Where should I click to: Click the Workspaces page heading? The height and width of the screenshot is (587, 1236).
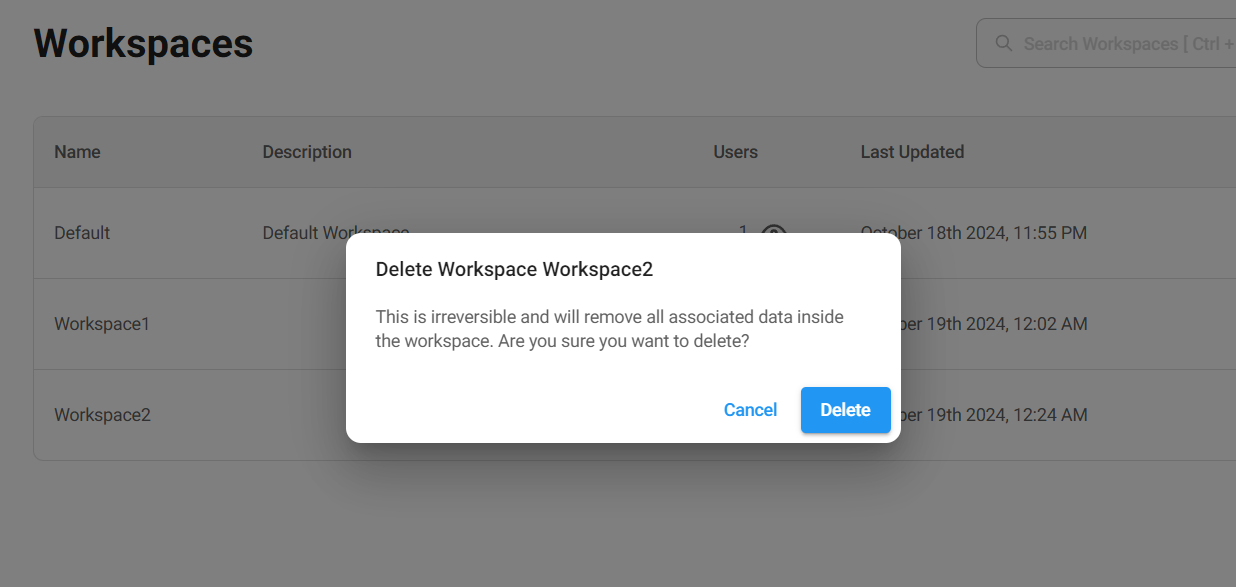coord(143,44)
